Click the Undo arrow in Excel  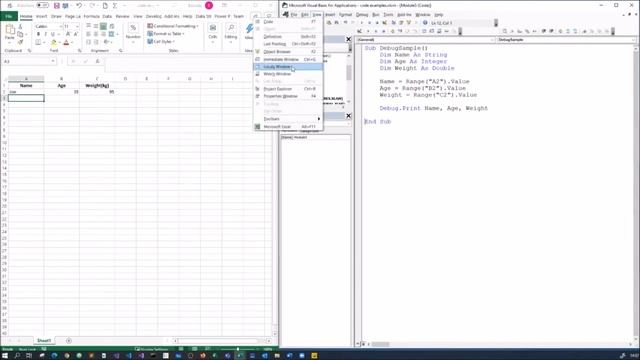[79, 6]
